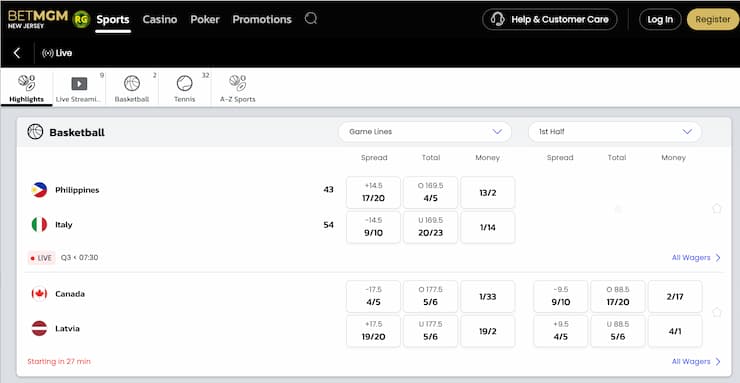Viewport: 740px width, 383px height.
Task: Favorite the Philippines vs Italy game star
Action: click(x=717, y=208)
